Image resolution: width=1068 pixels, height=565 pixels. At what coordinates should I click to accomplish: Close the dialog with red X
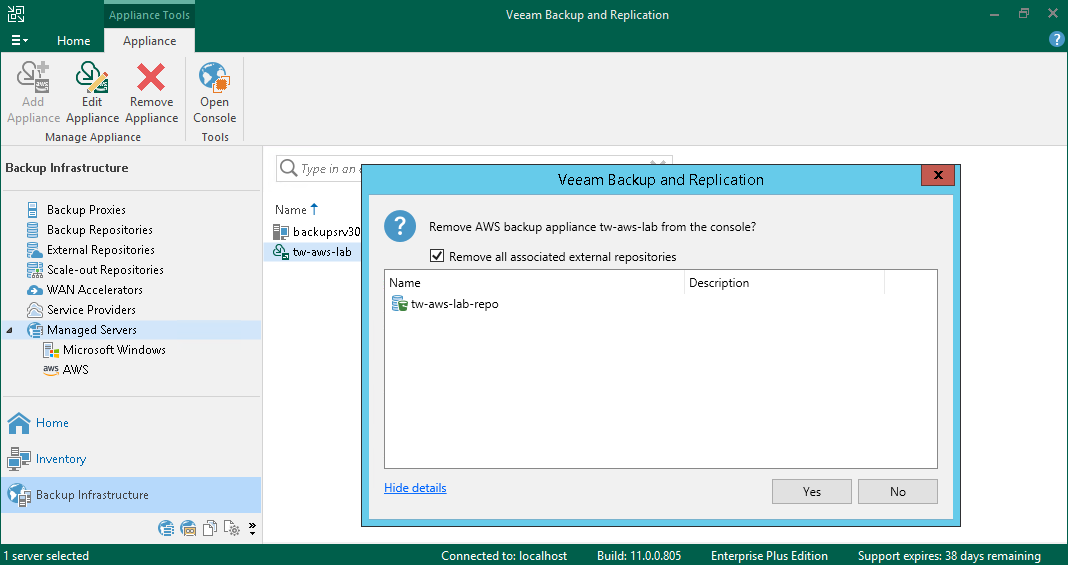coord(938,175)
